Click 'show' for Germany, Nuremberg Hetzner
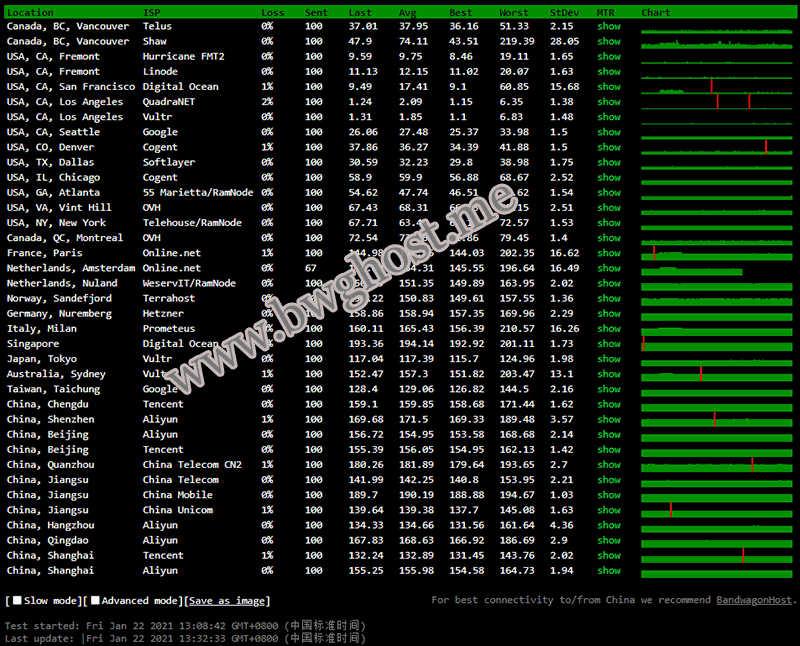Image resolution: width=800 pixels, height=646 pixels. 609,313
